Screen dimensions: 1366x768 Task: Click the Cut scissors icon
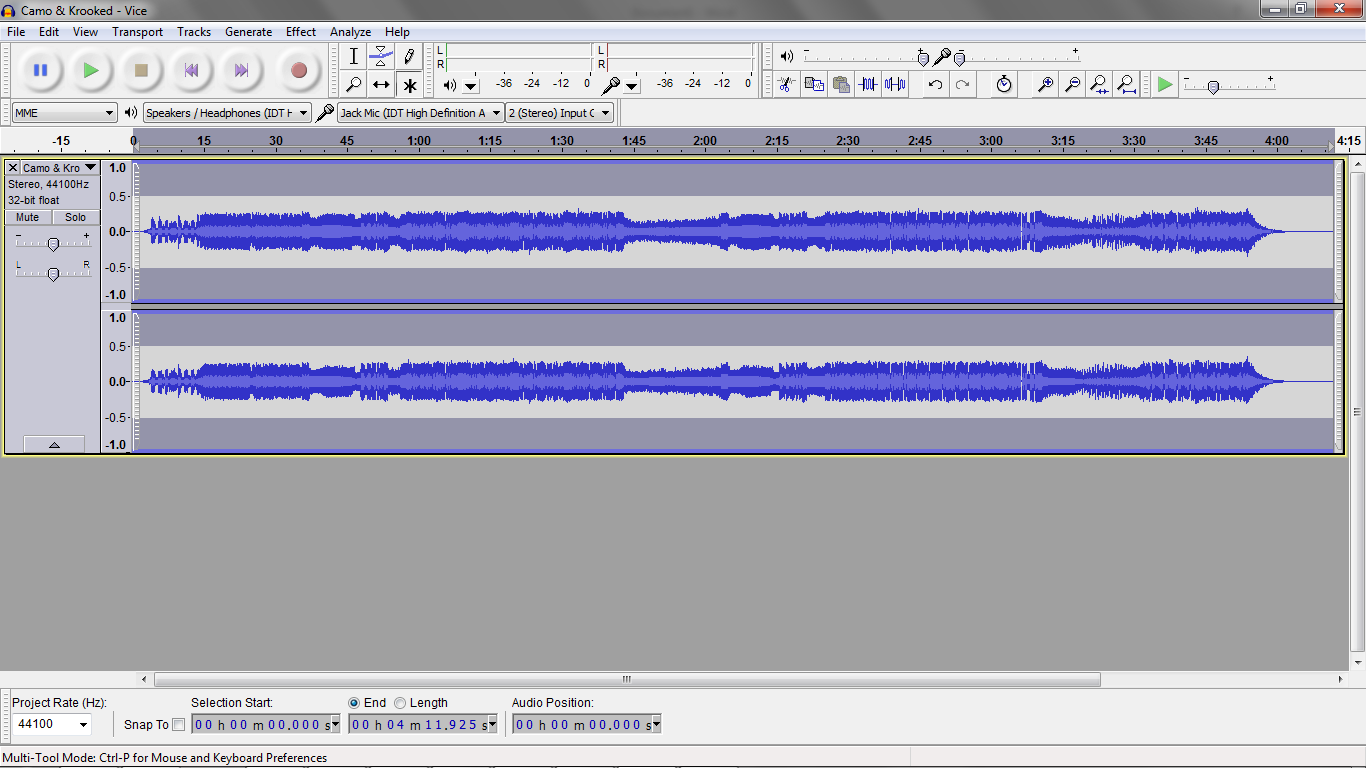tap(786, 84)
